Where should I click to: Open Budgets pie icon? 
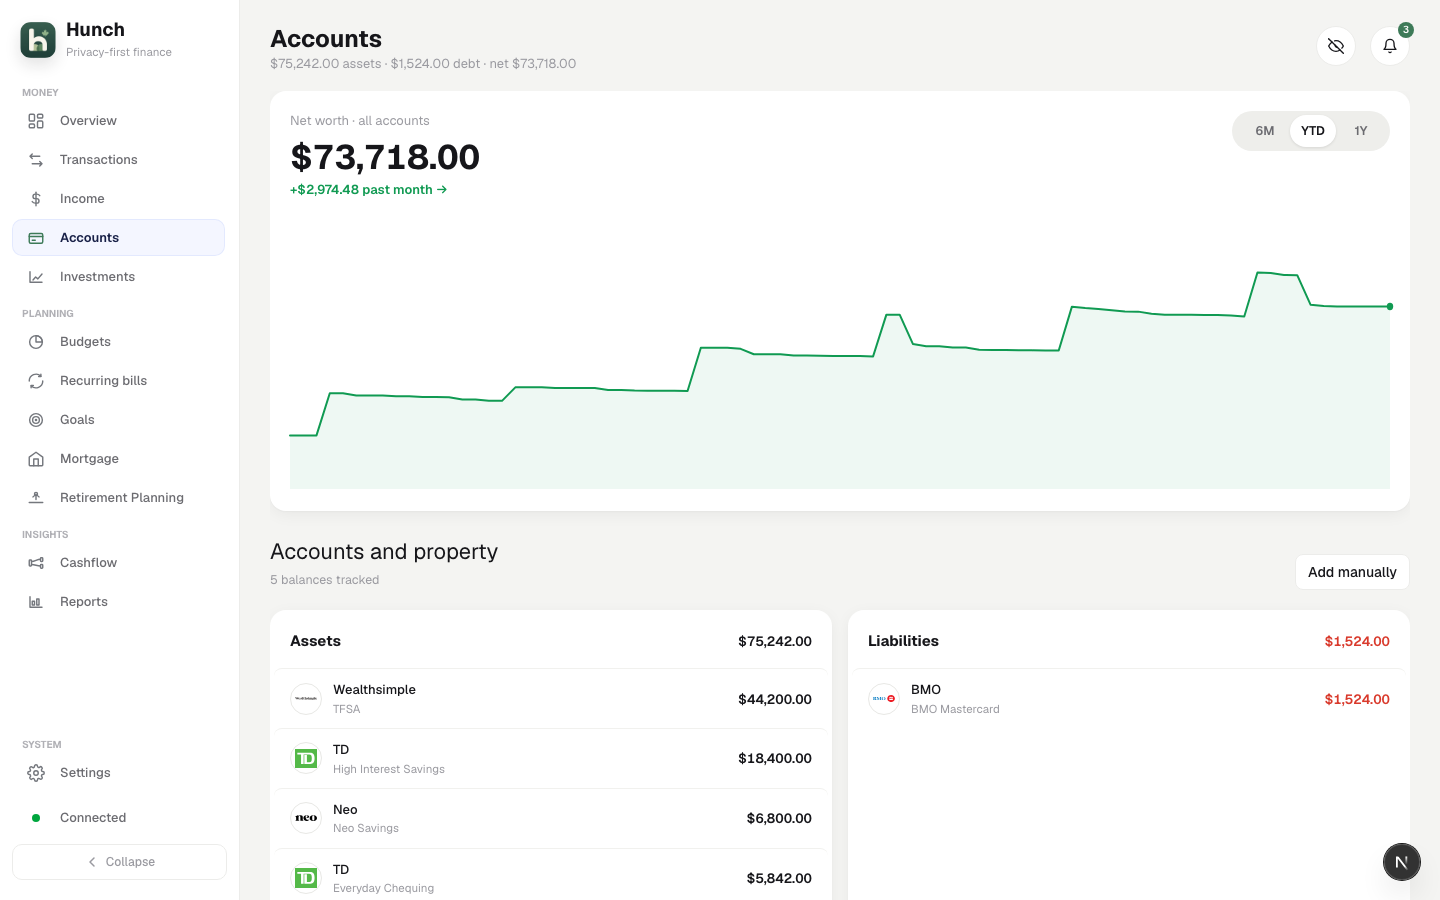(36, 342)
